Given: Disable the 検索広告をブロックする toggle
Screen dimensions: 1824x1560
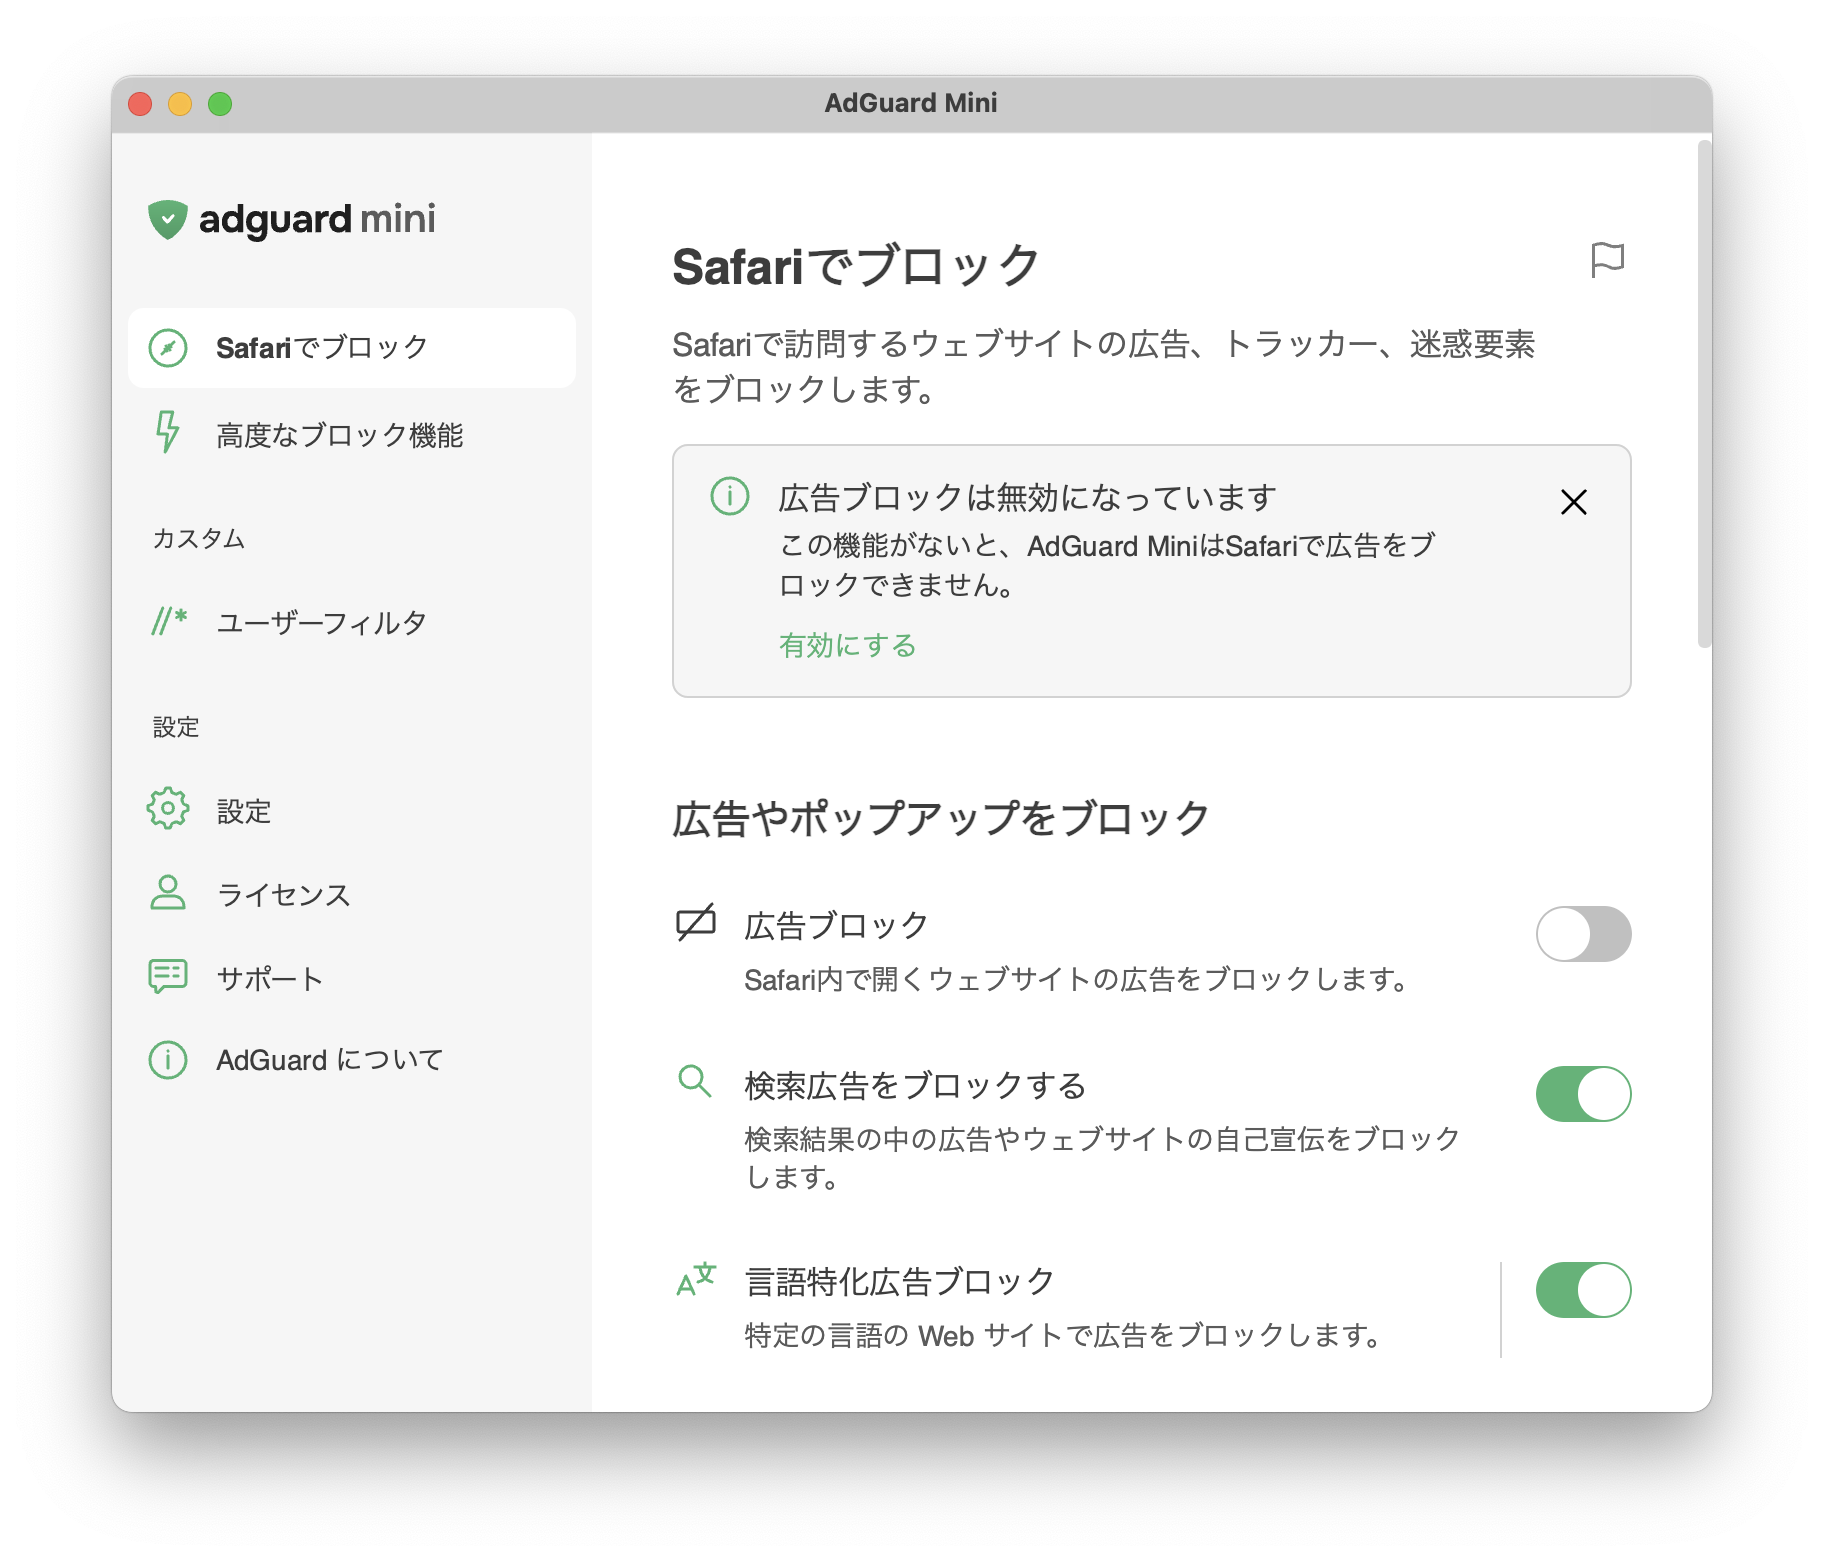Looking at the screenshot, I should click(1583, 1094).
